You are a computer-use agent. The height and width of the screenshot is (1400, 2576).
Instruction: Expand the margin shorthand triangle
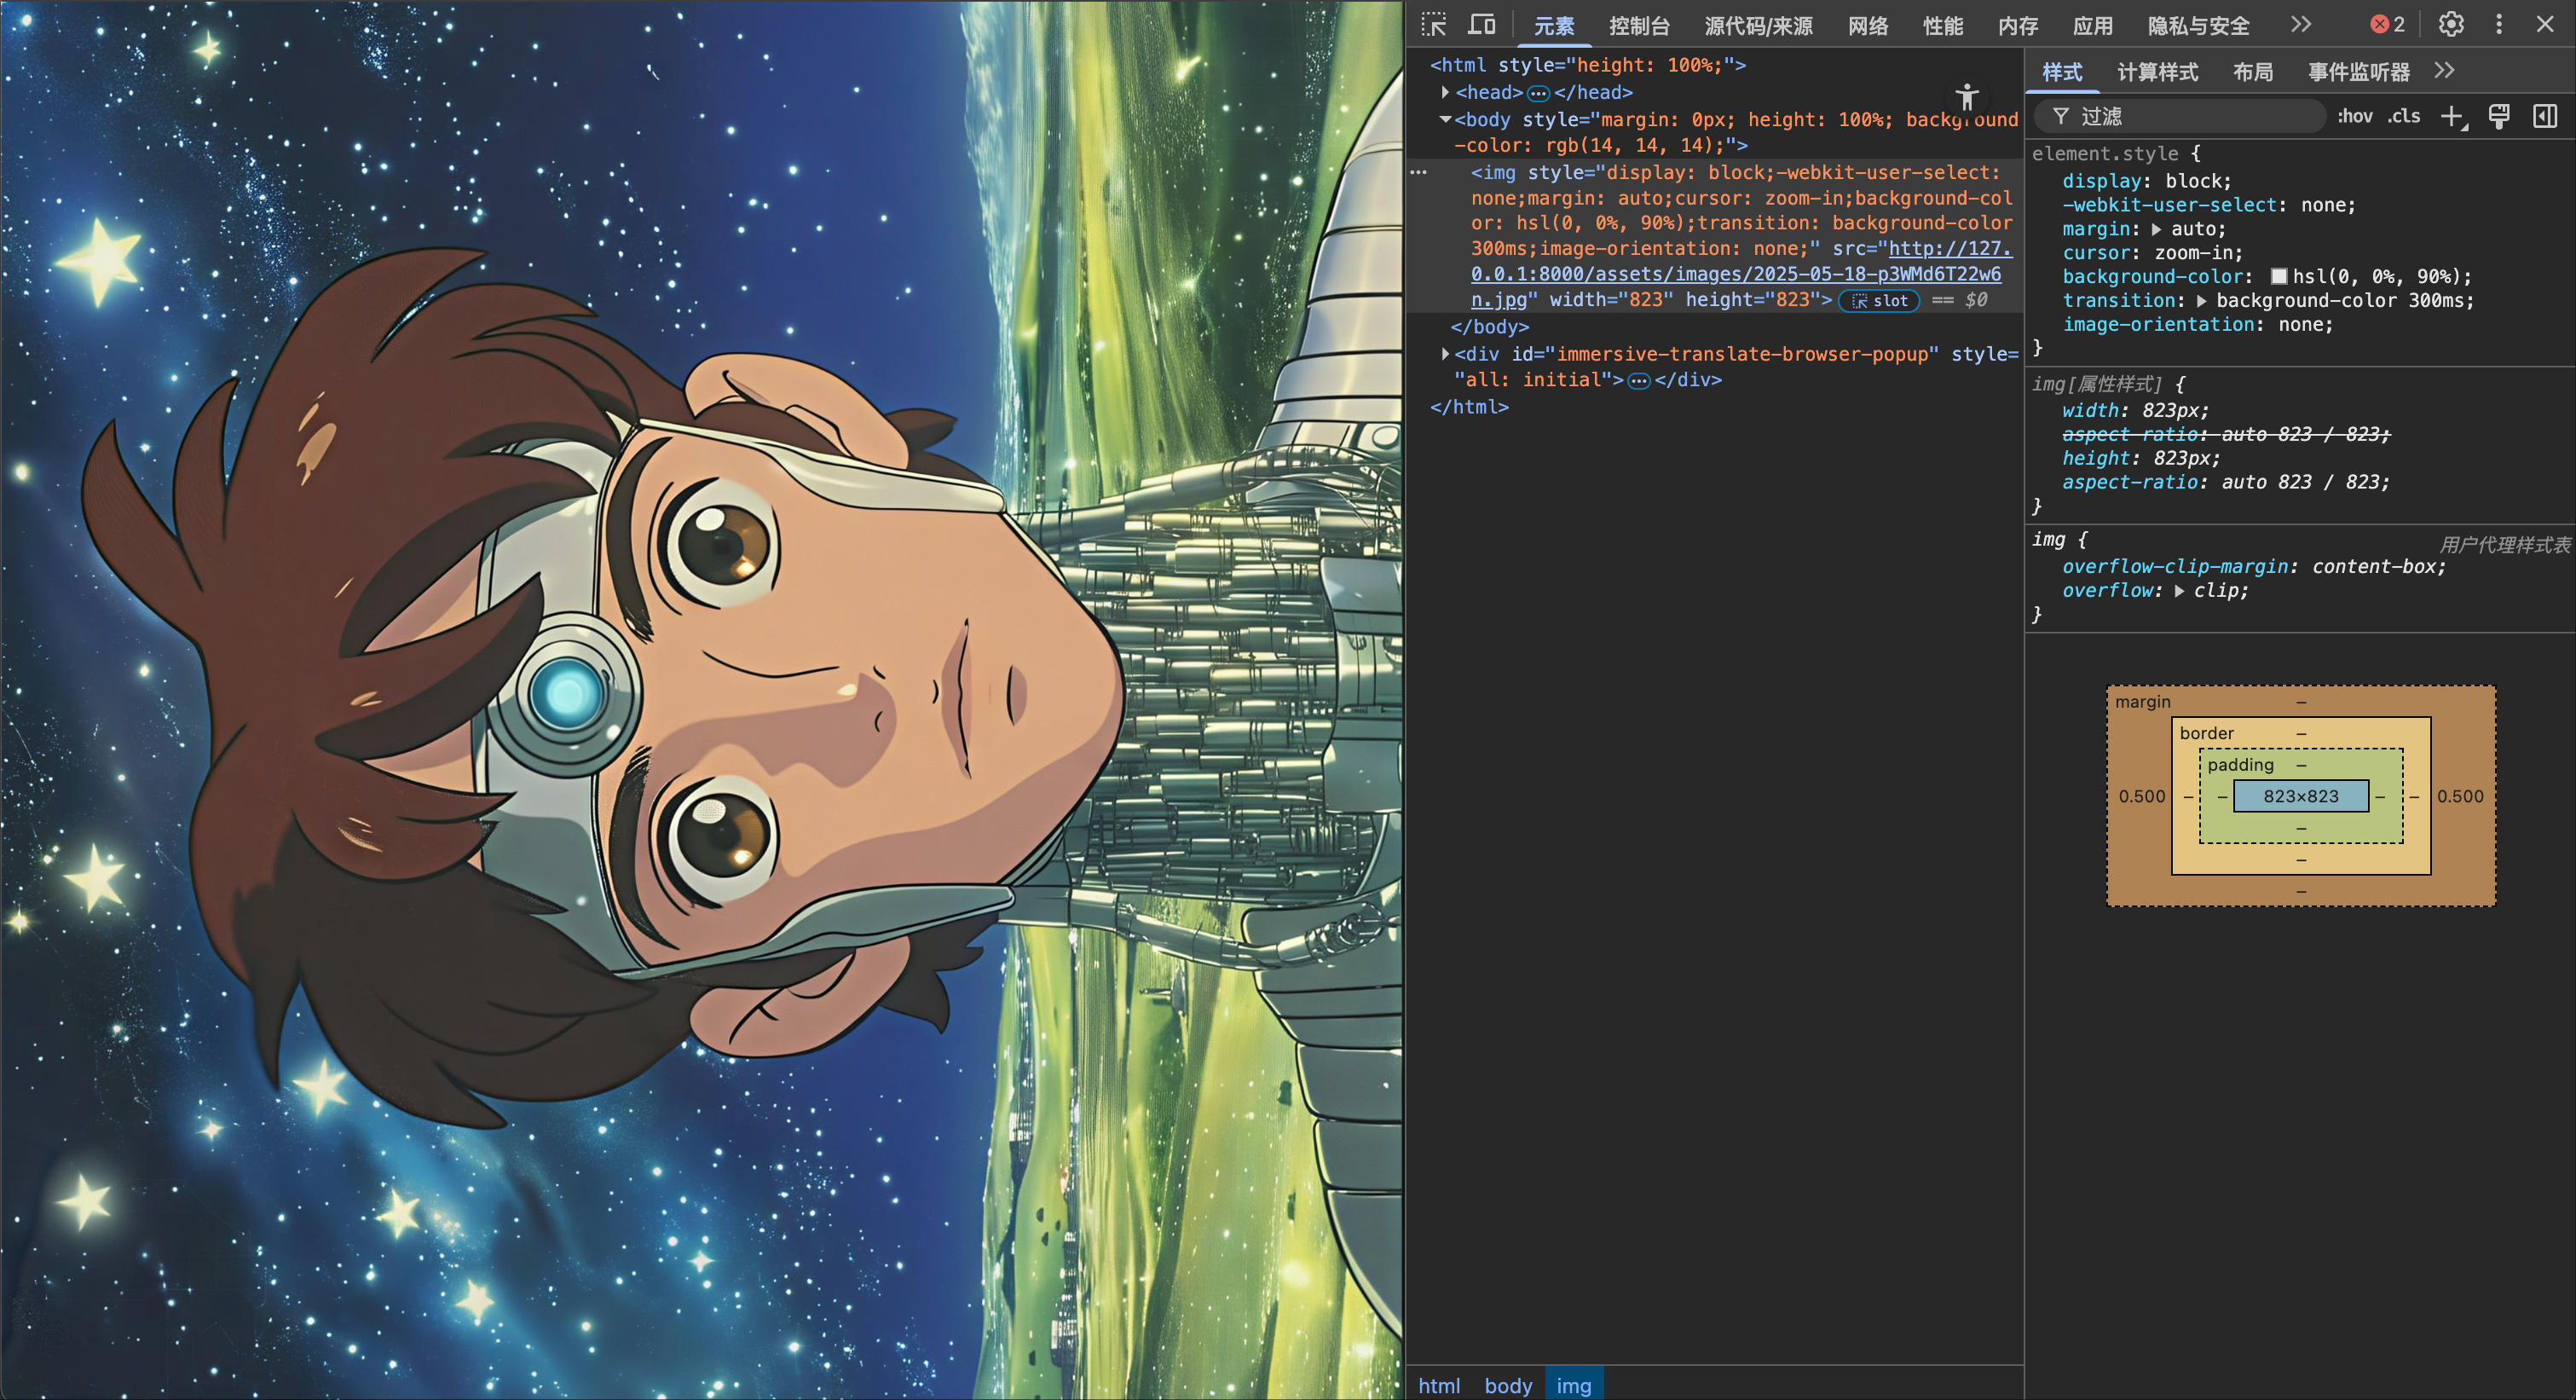pos(2157,230)
